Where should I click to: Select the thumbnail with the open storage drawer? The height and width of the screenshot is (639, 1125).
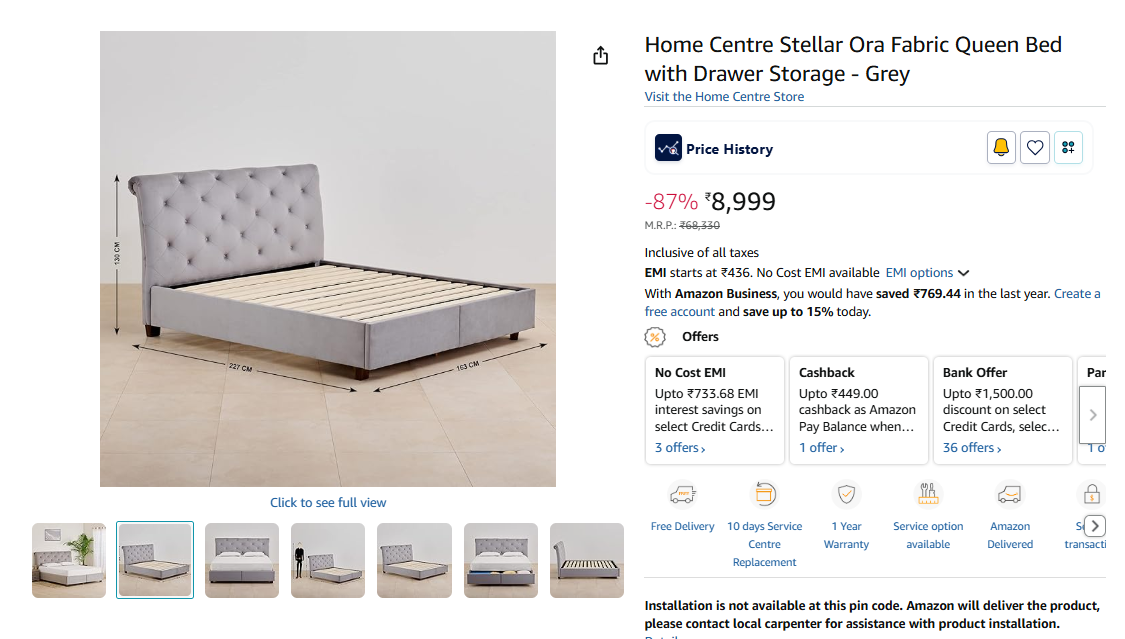pyautogui.click(x=500, y=560)
